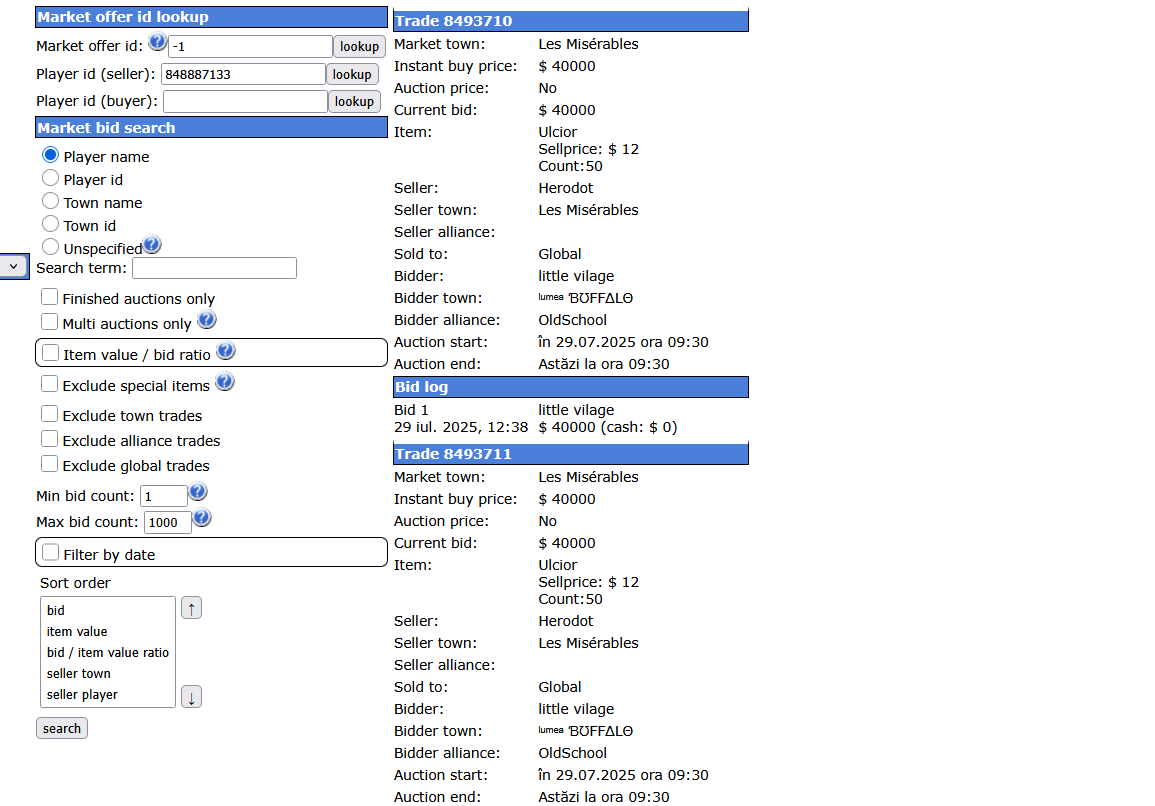The width and height of the screenshot is (1155, 806).
Task: Click the Search term text field
Action: coord(214,268)
